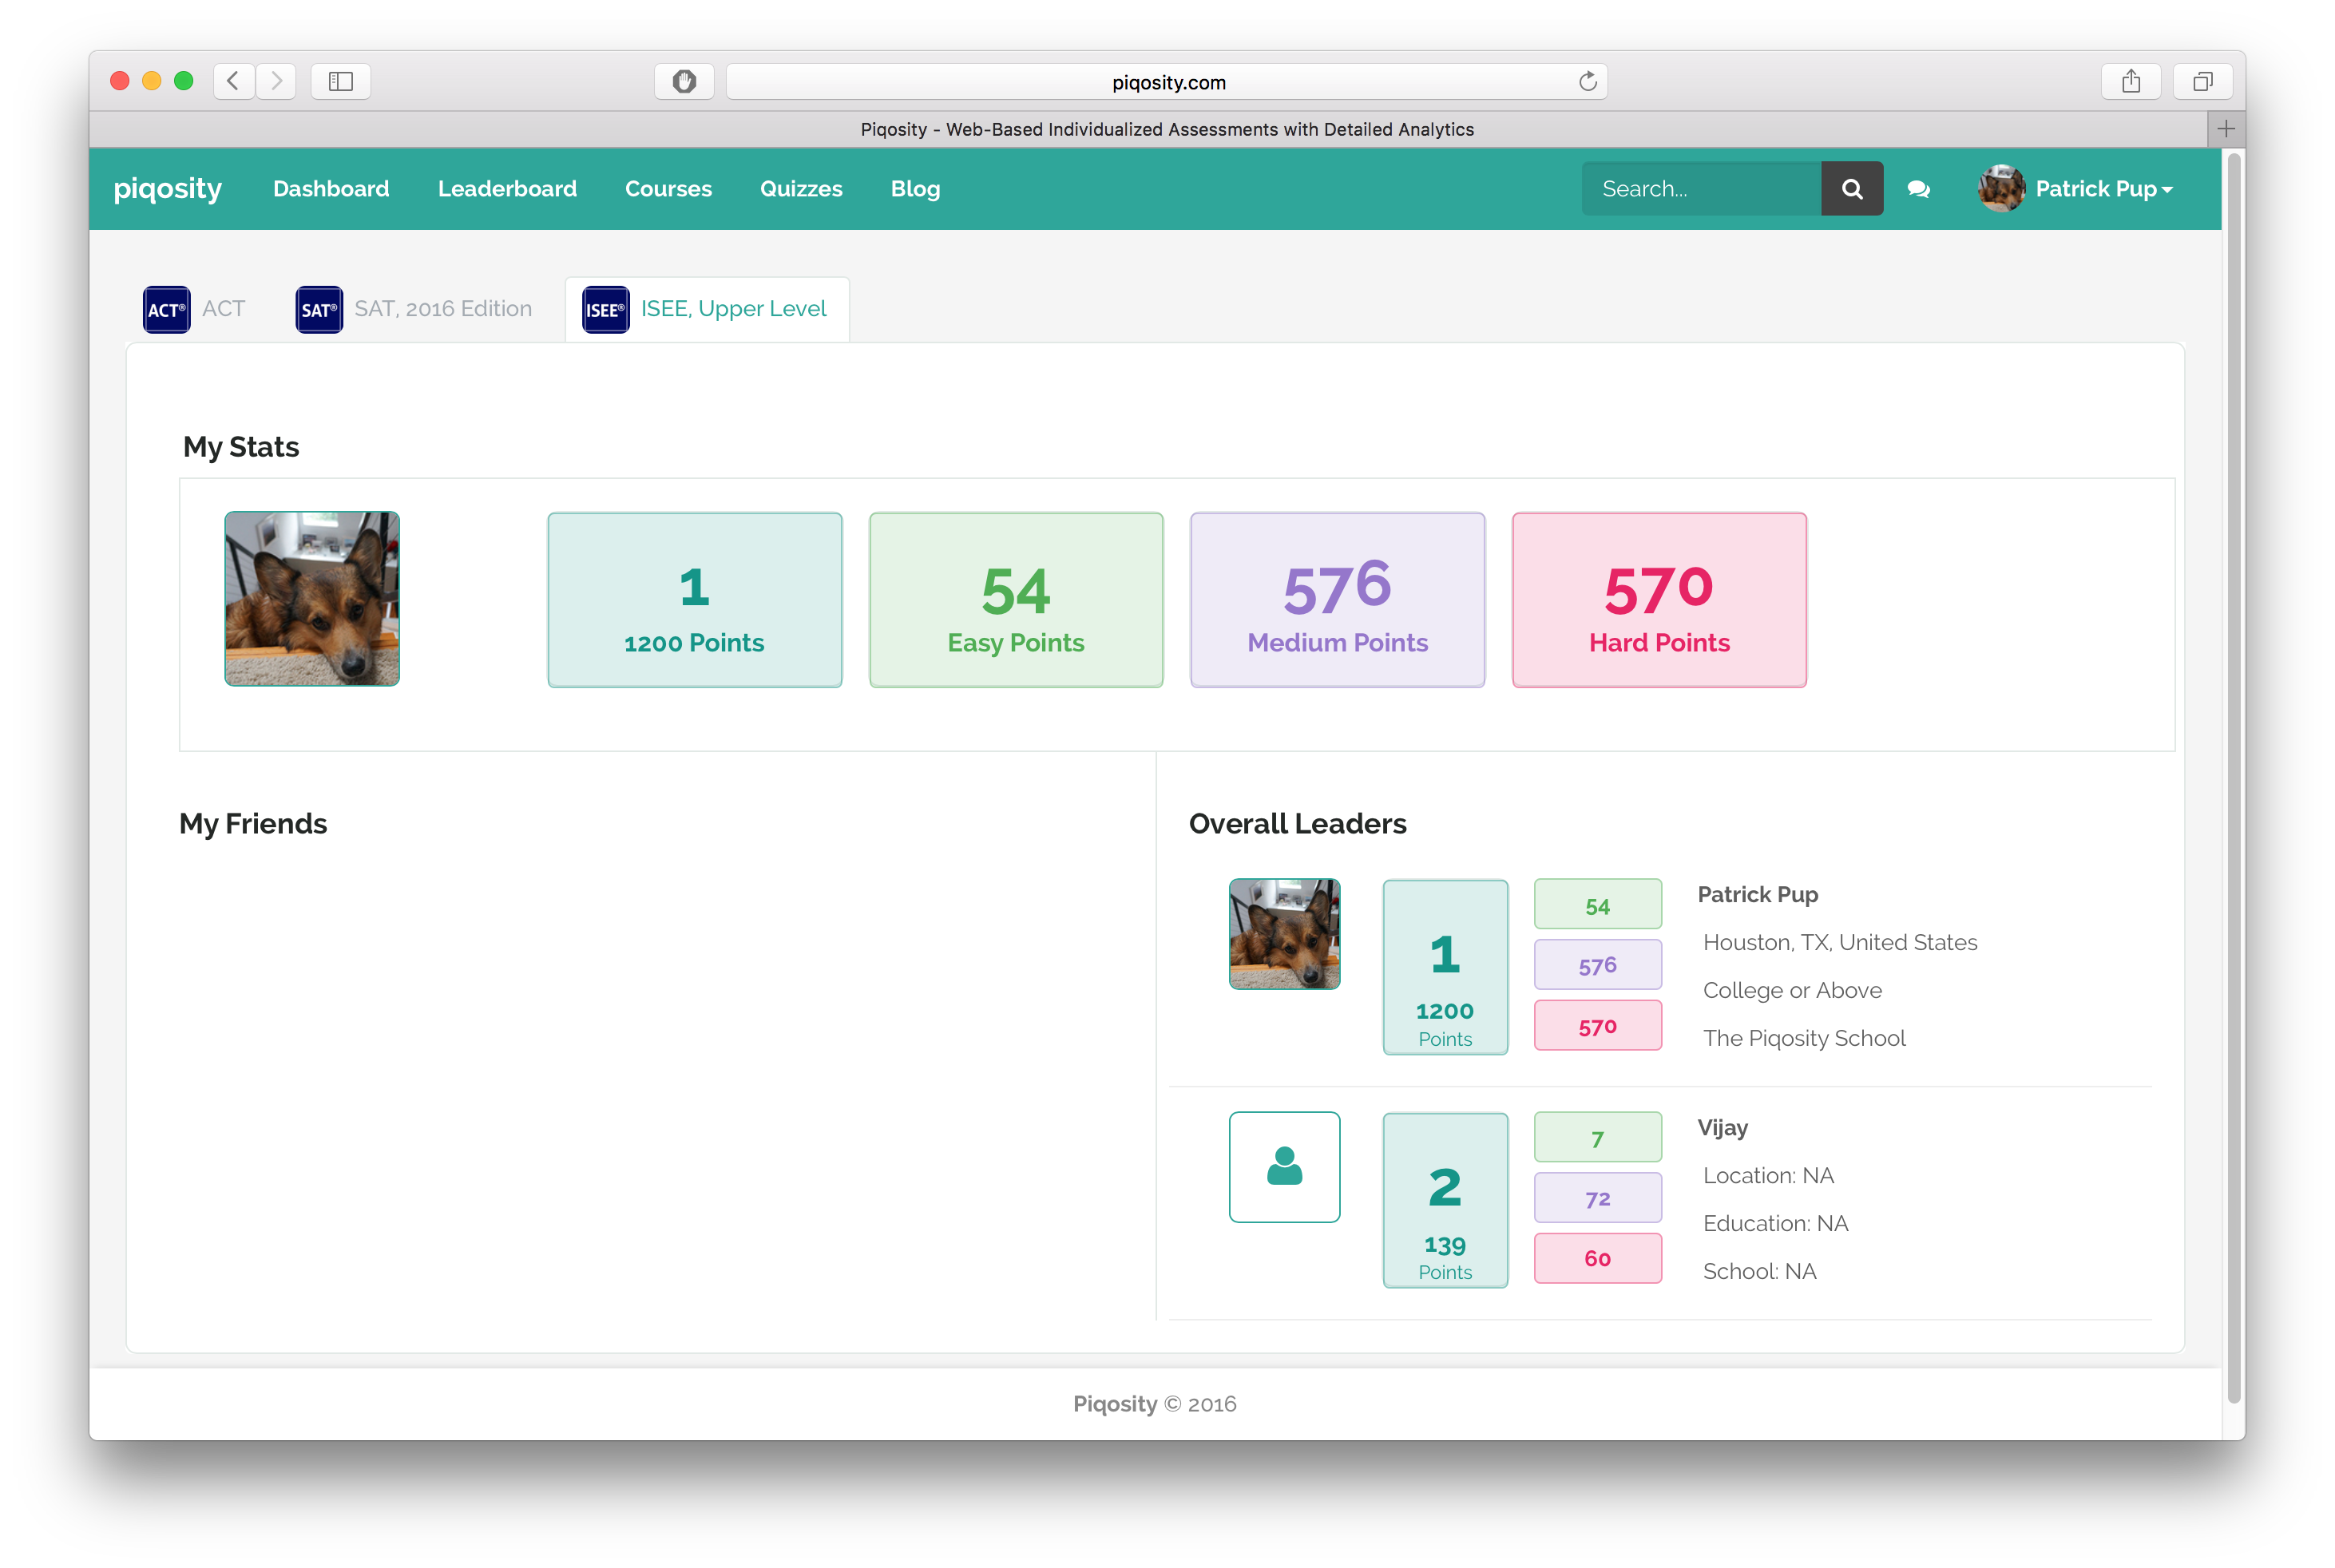Click the 1200 Points rank card

[694, 600]
